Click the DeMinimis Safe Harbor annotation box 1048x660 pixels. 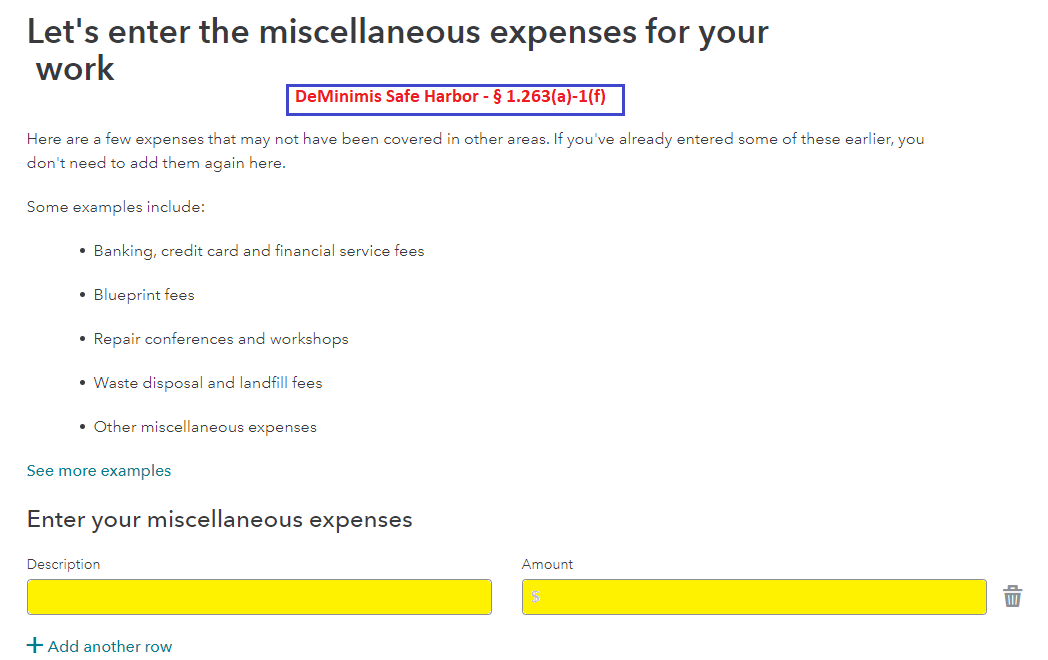pos(455,100)
